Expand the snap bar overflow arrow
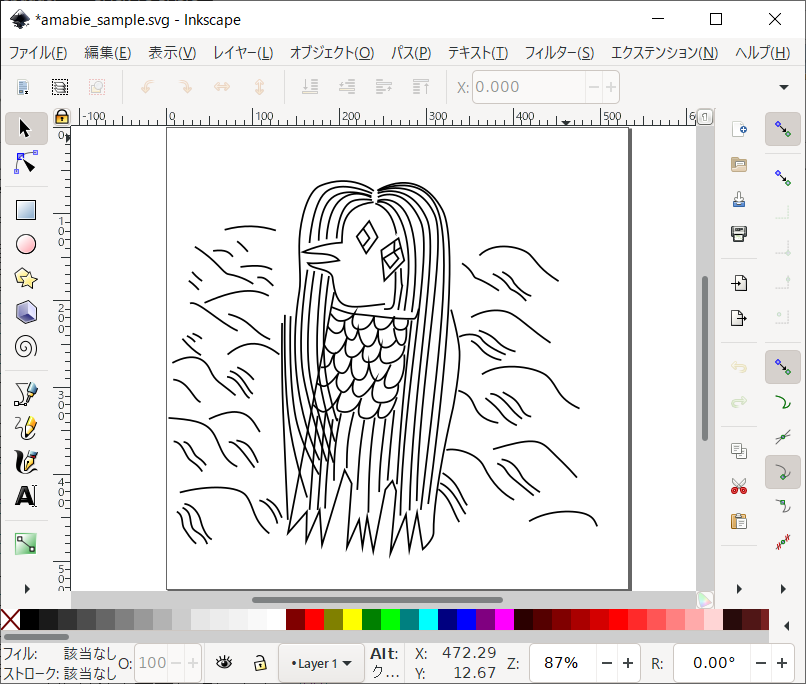Screen dimensions: 806x684 [783, 588]
